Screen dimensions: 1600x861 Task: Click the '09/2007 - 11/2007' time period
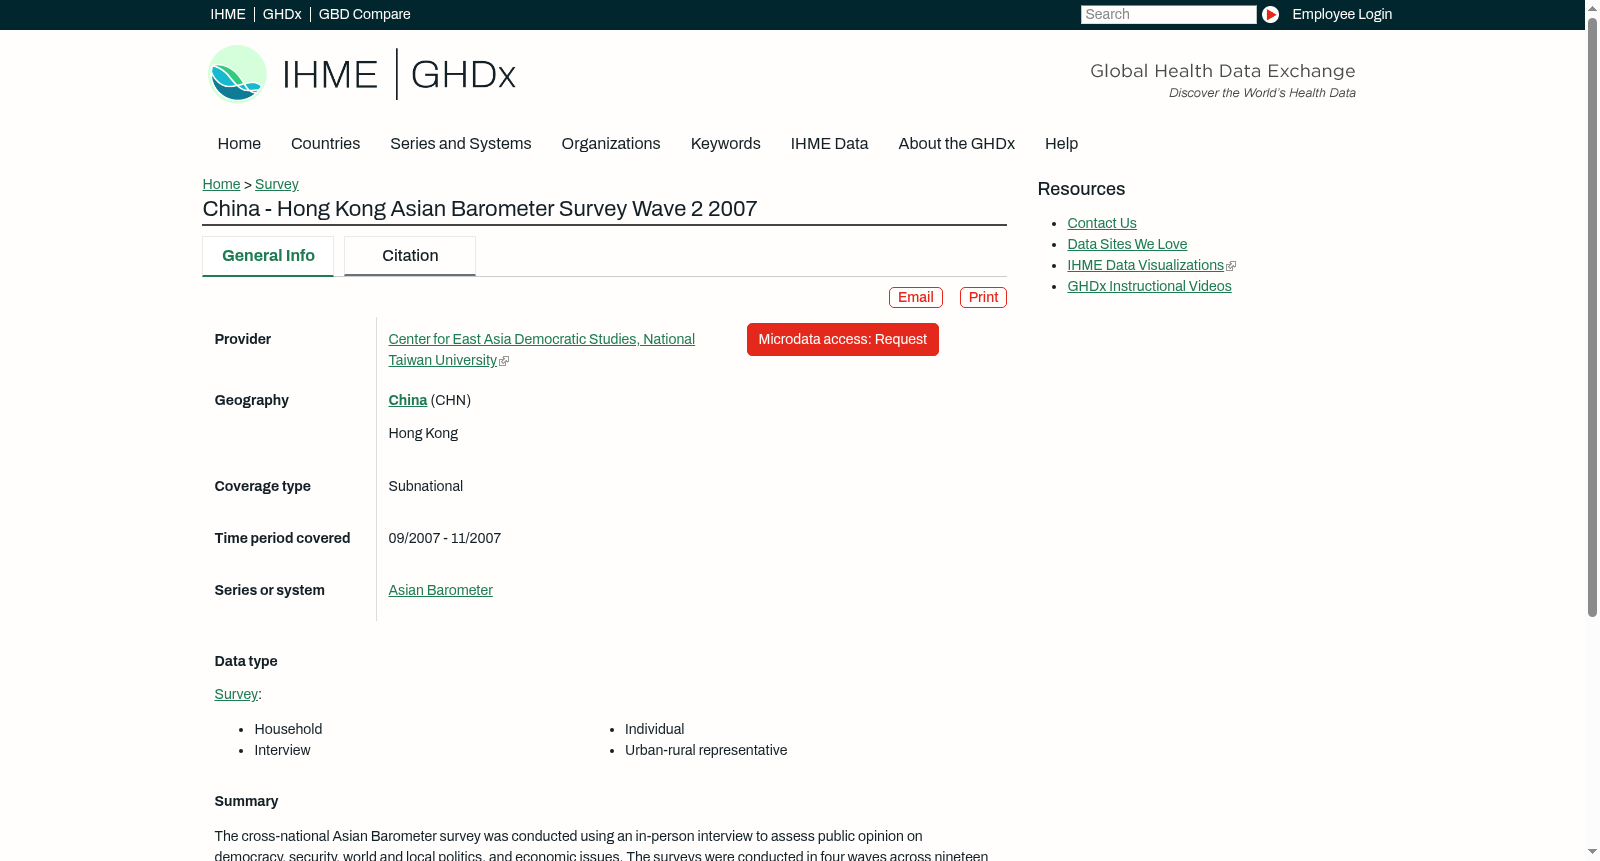point(444,538)
